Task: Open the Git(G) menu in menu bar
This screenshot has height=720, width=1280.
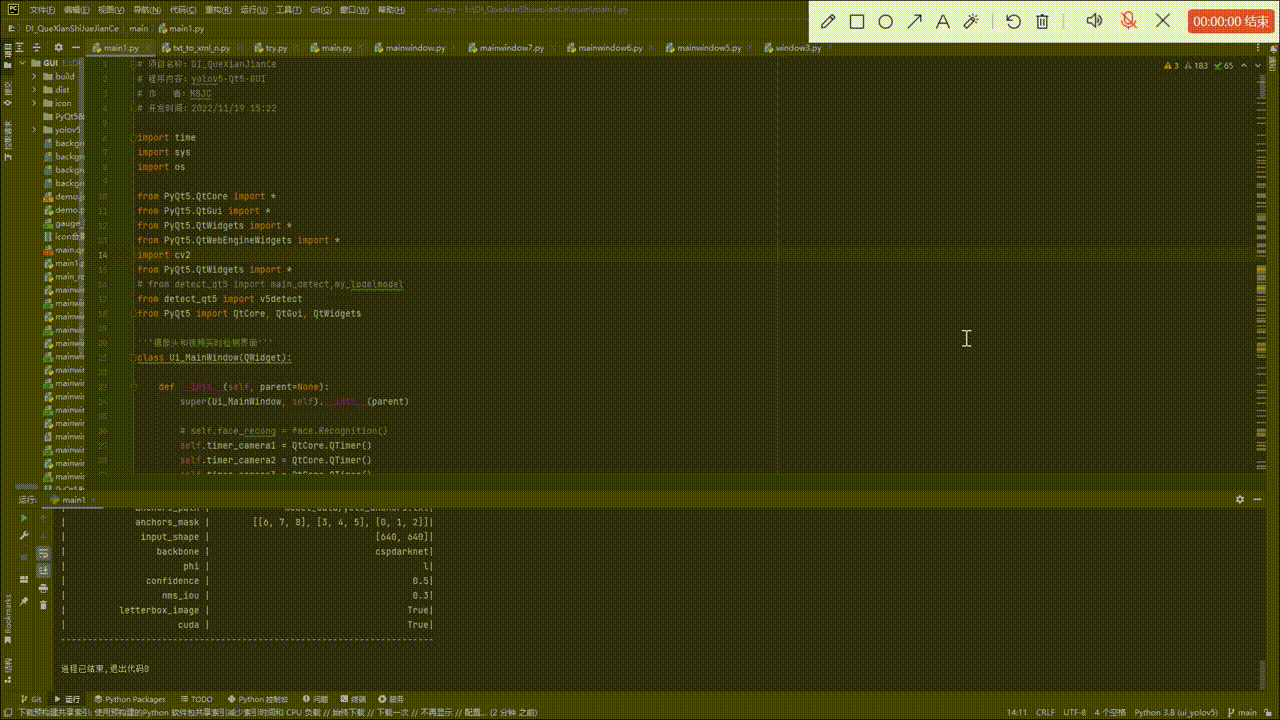Action: (320, 9)
